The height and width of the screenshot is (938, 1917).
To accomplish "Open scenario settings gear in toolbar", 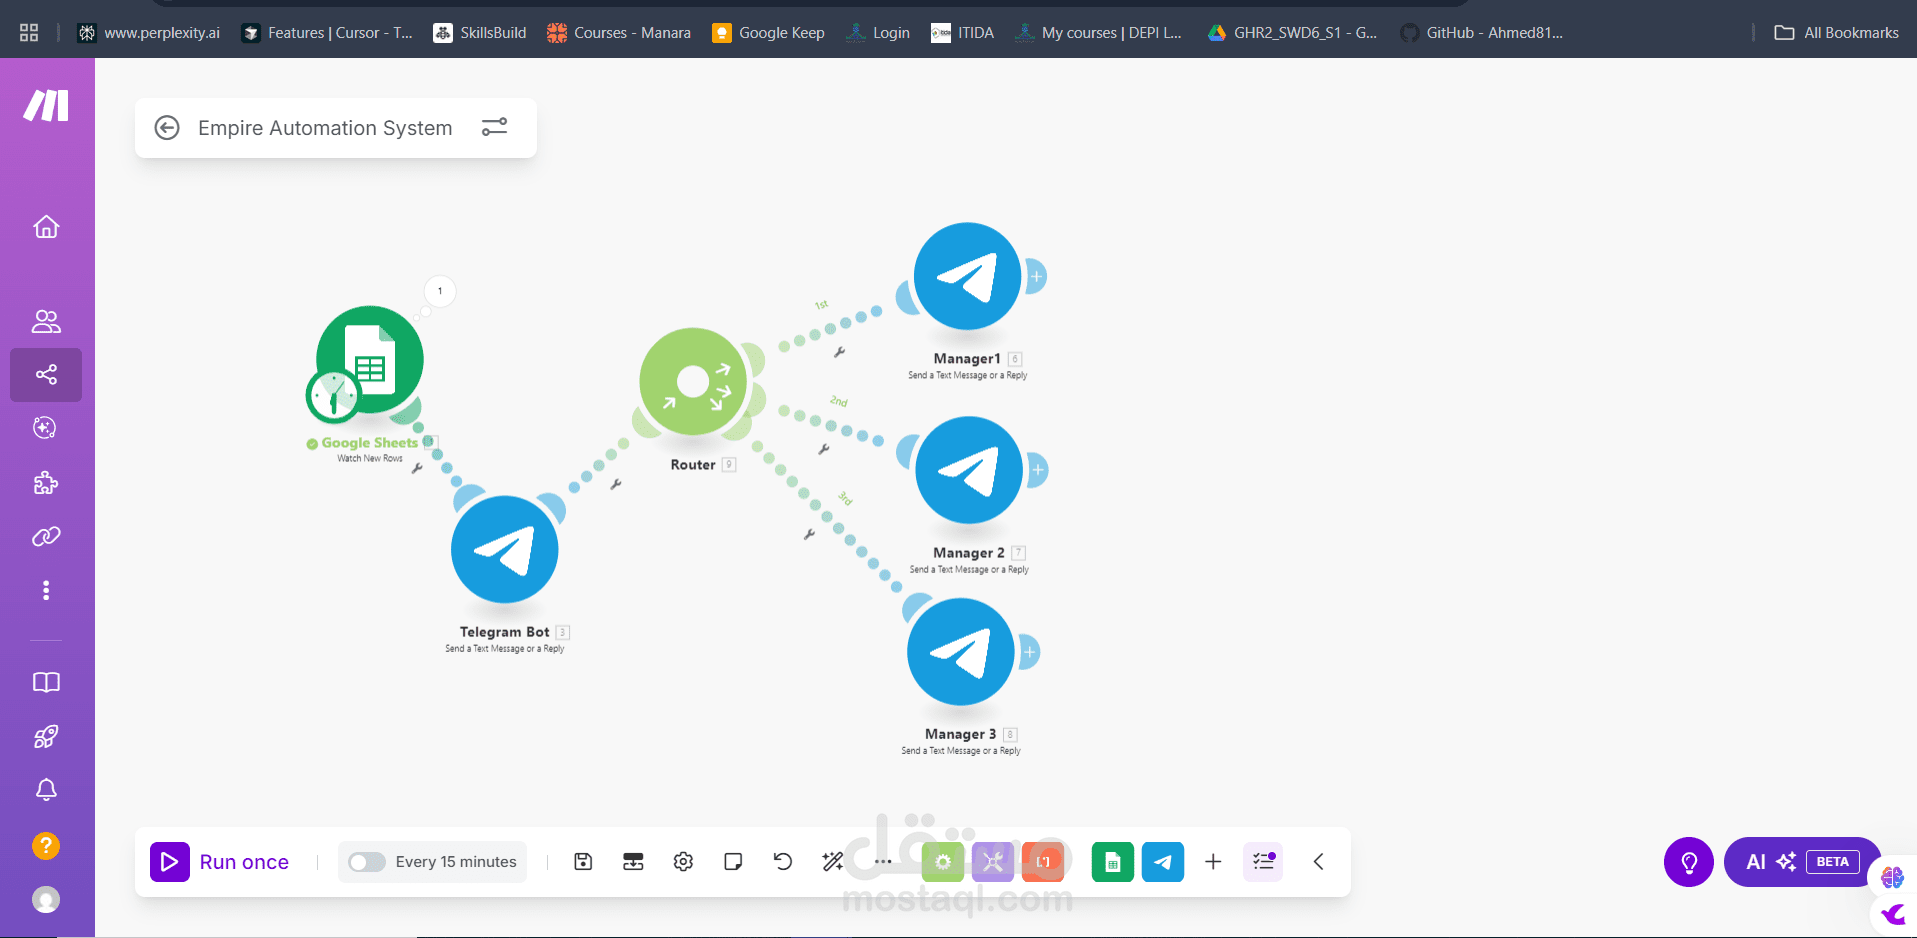I will coord(683,862).
